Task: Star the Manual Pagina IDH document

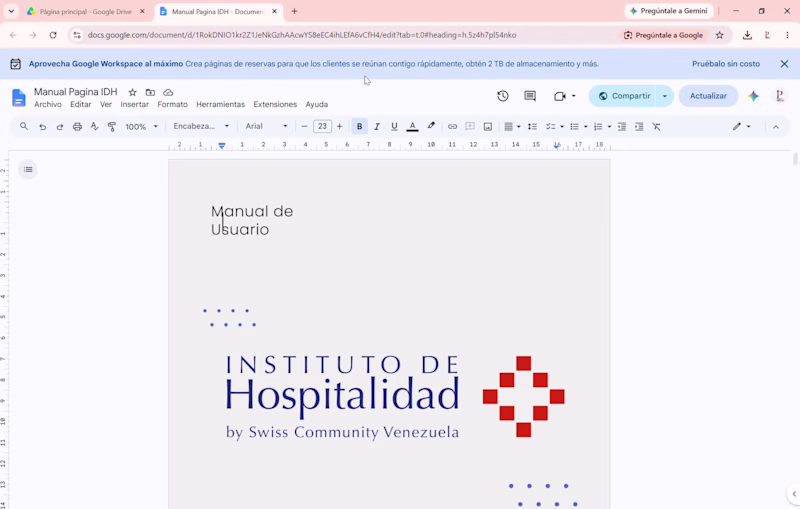Action: tap(133, 92)
